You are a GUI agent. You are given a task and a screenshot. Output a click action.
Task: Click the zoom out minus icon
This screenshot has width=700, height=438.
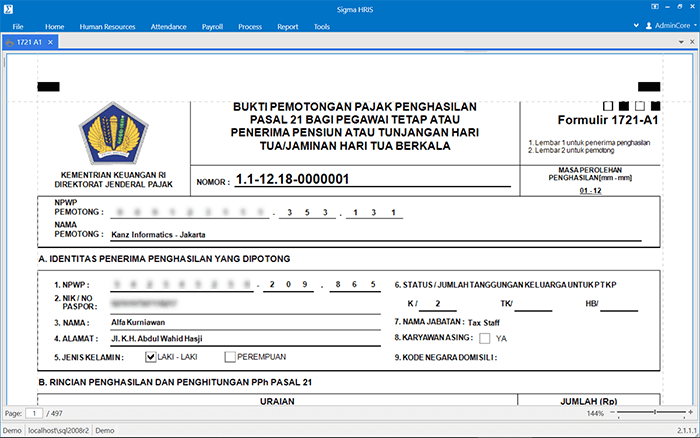coord(612,412)
